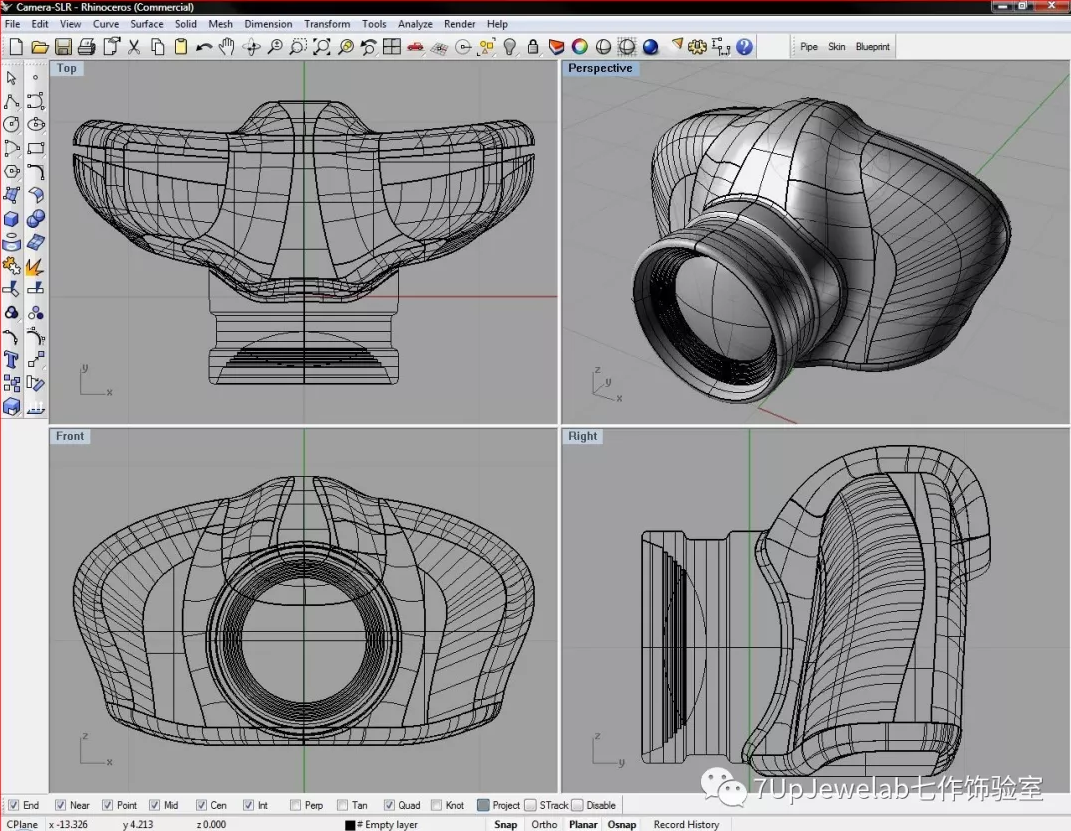Select the Text object tool

tap(12, 360)
